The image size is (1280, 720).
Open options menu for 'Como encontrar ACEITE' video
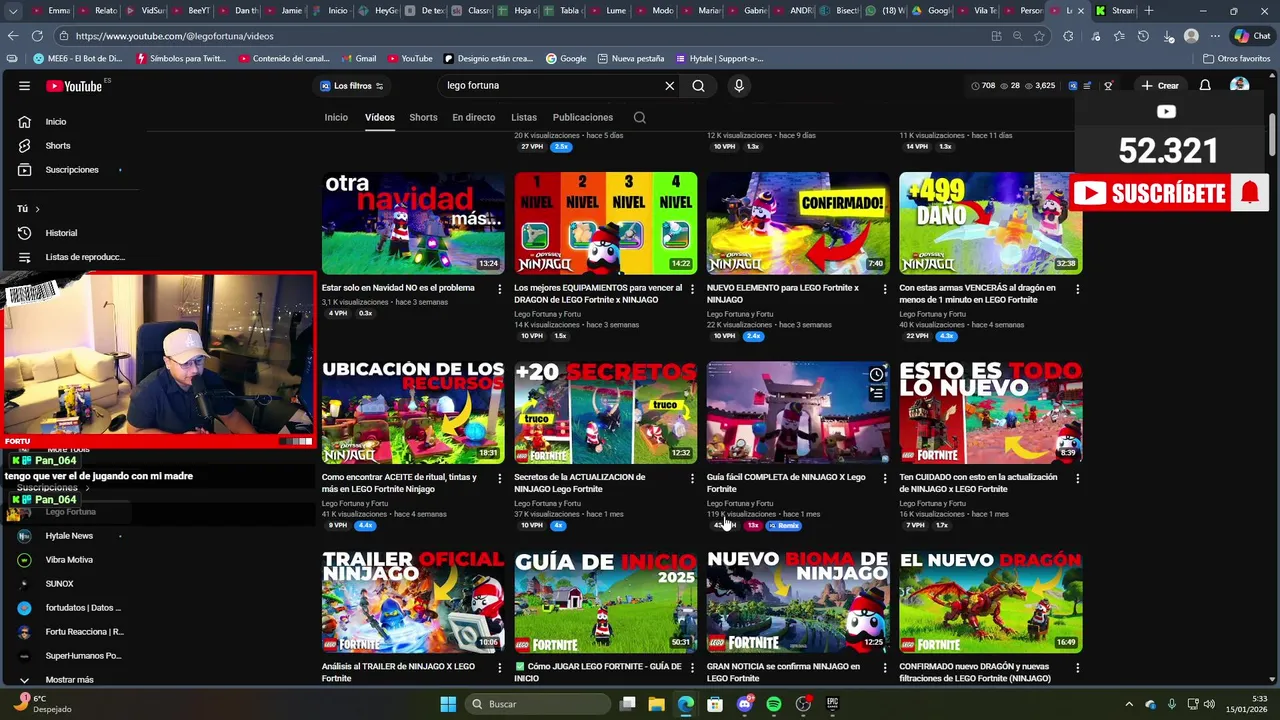[x=500, y=478]
